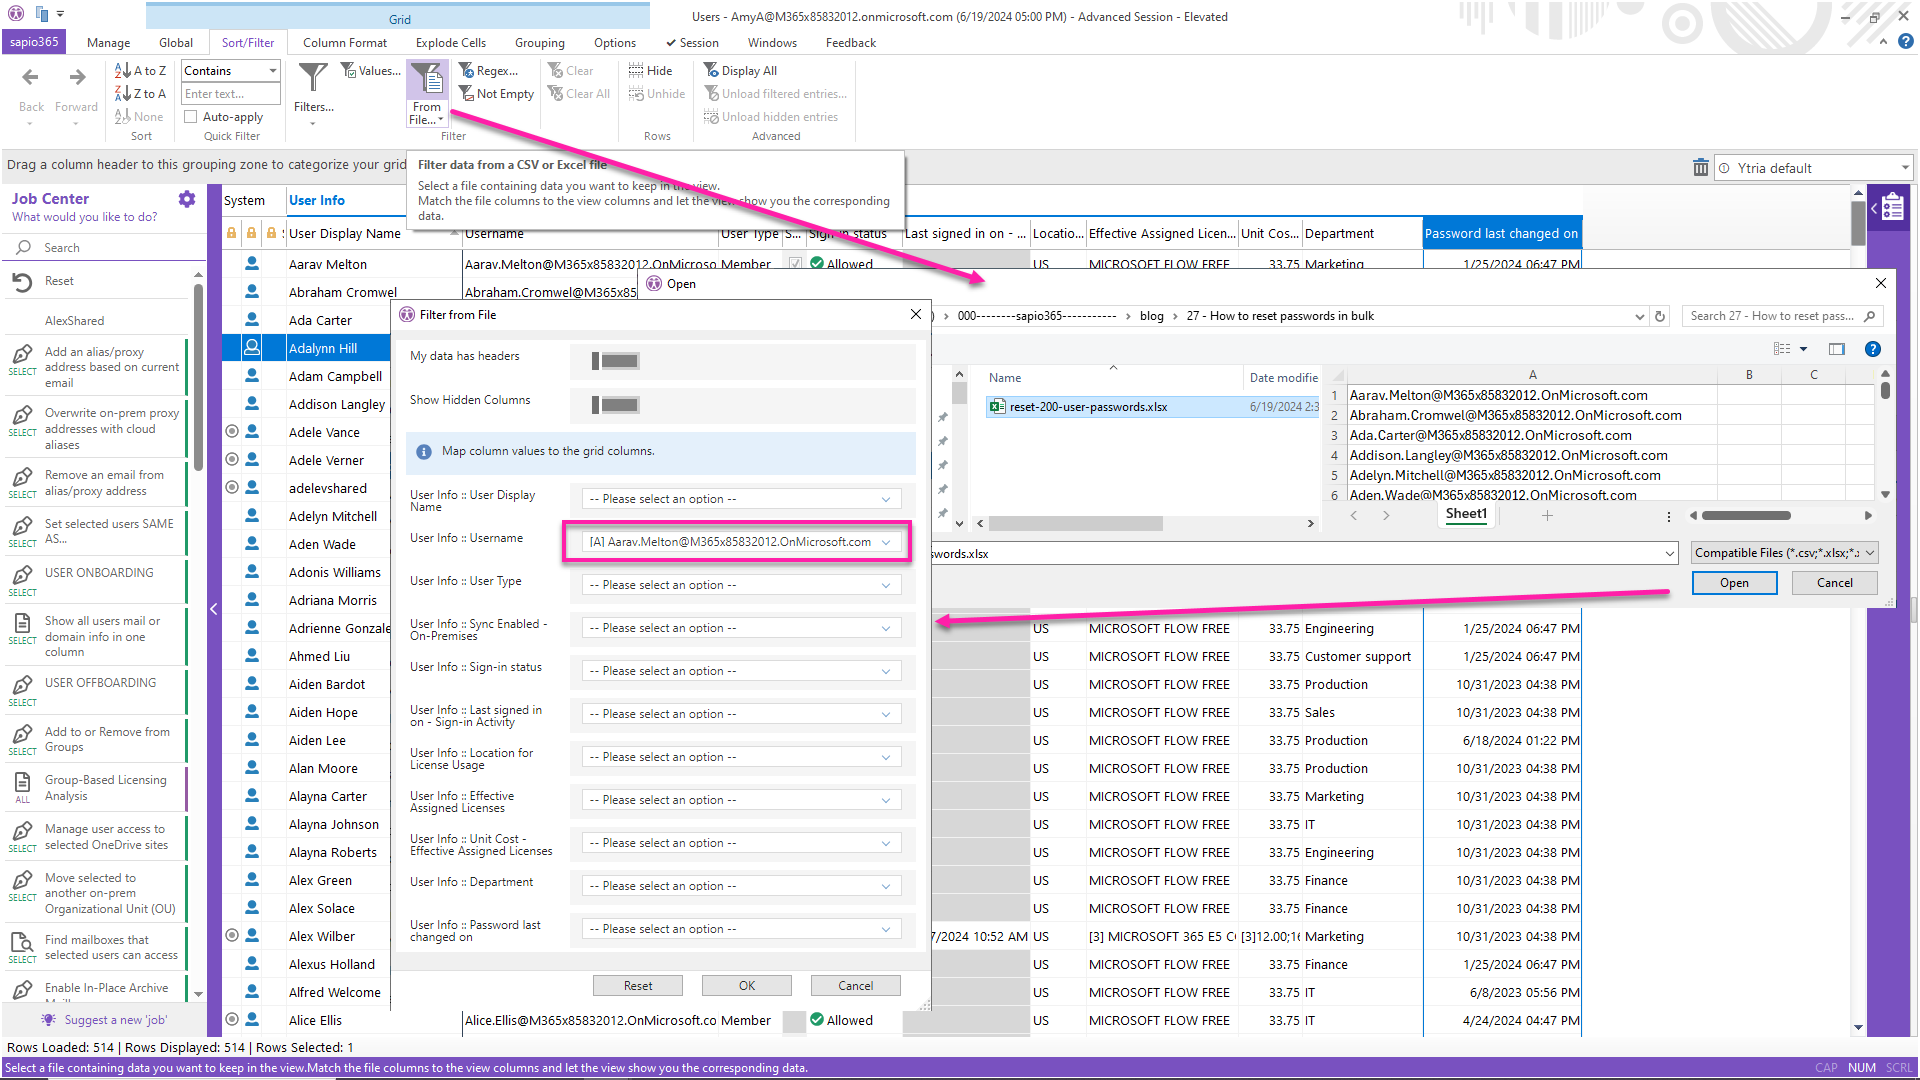The image size is (1920, 1080).
Task: Open the Explode Cells ribbon tab
Action: (450, 43)
